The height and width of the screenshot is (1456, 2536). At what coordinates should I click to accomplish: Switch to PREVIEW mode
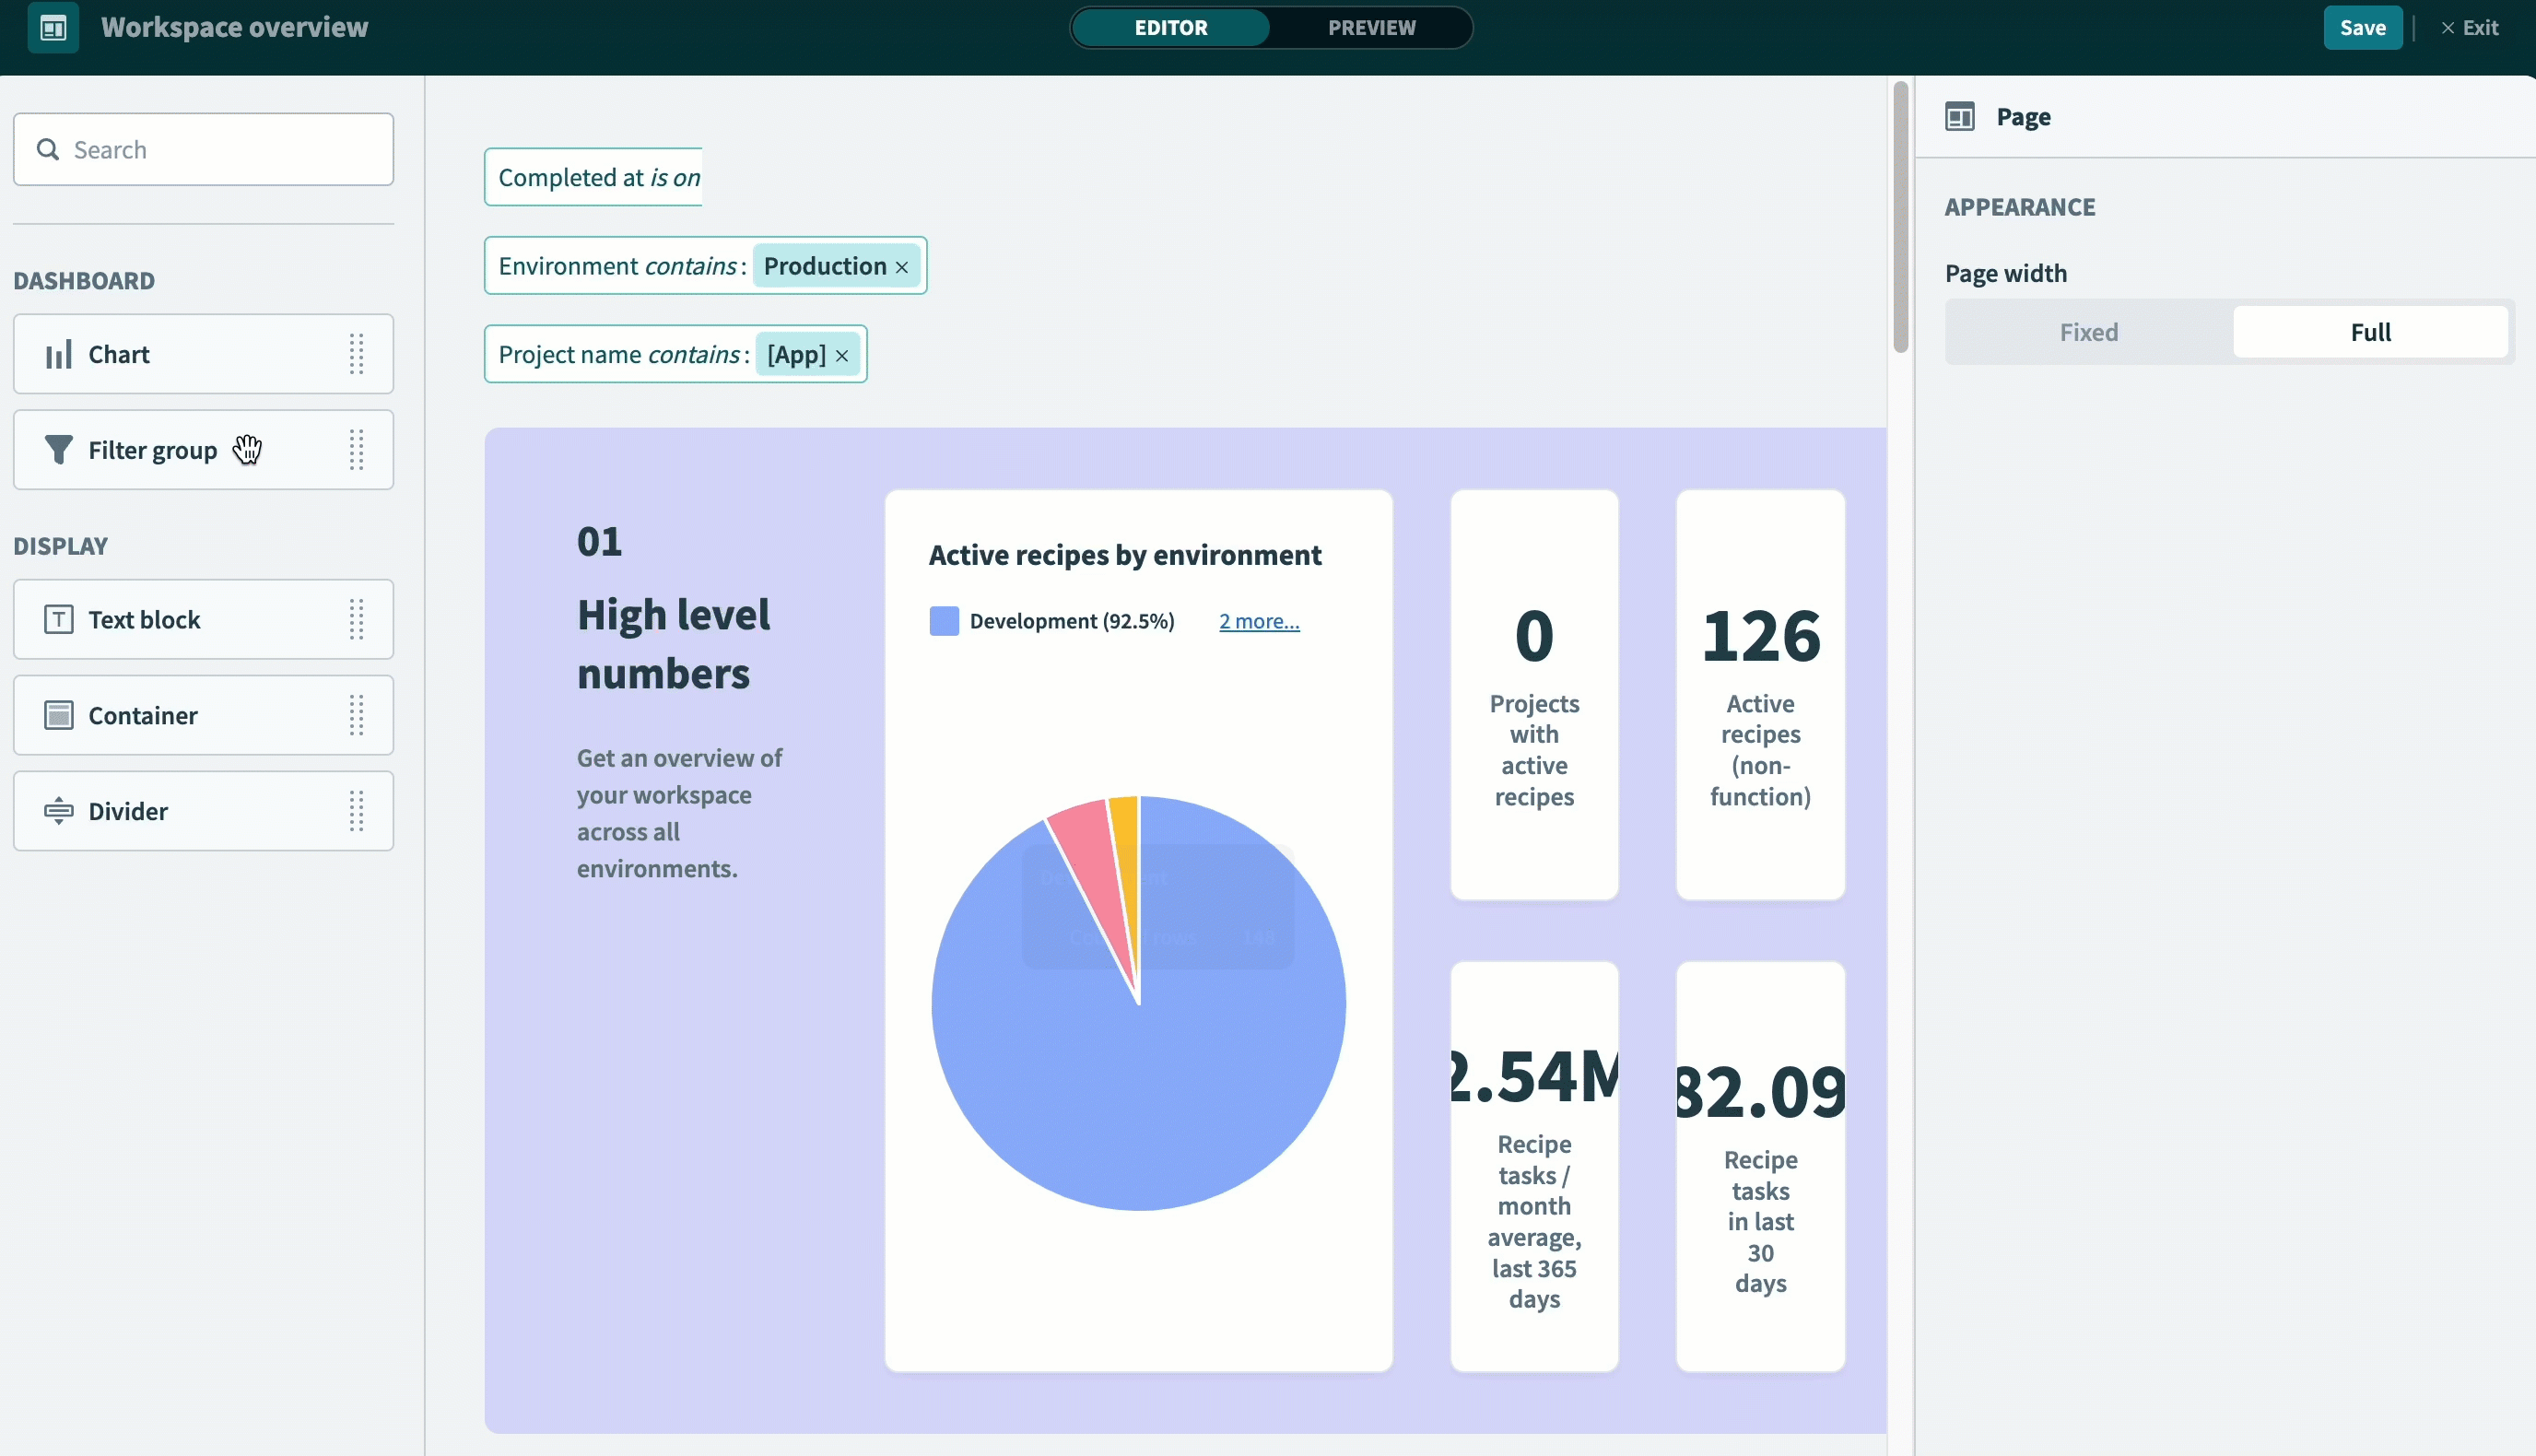pyautogui.click(x=1371, y=28)
